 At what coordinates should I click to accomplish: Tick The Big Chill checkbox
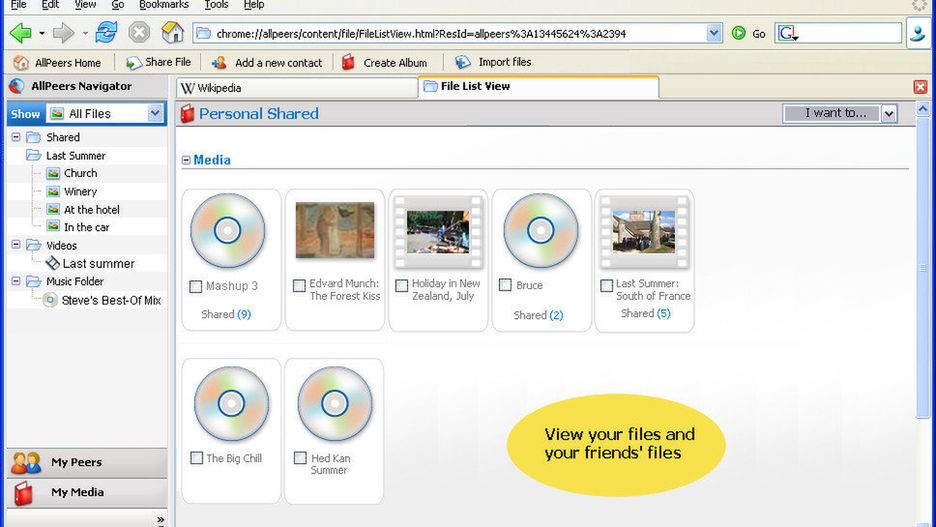[x=196, y=458]
